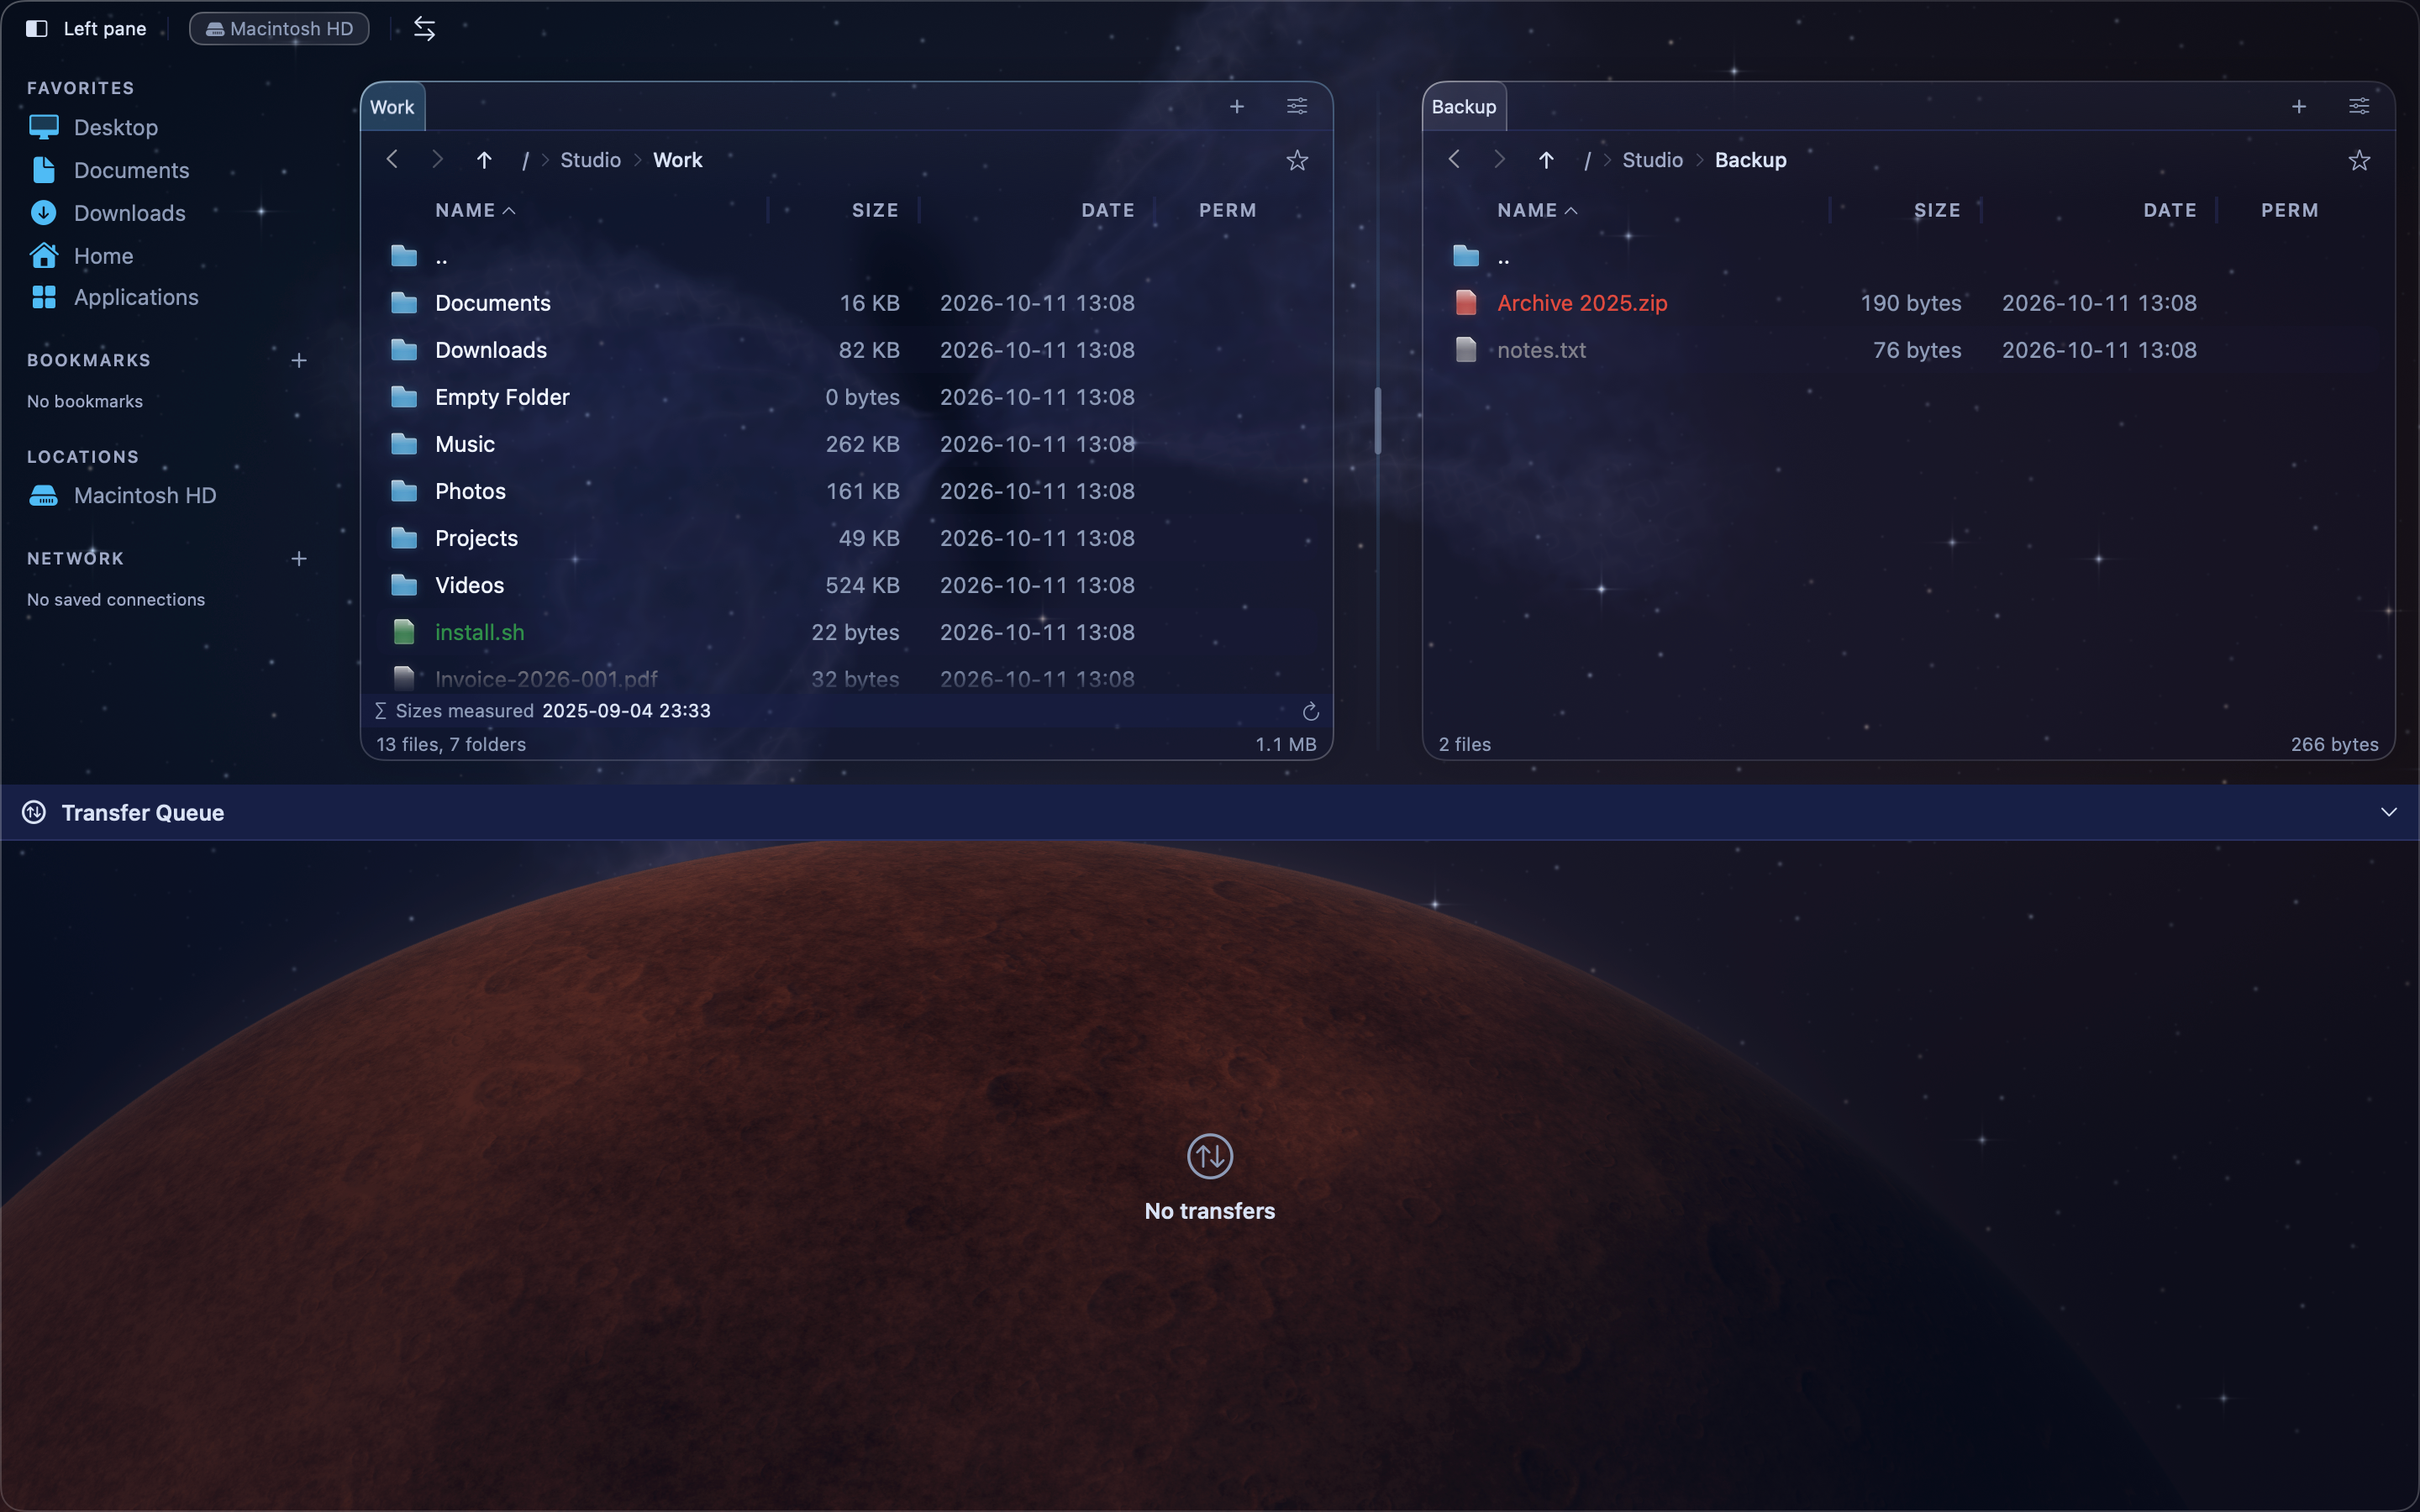Open Desktop in Favorites sidebar

click(x=116, y=127)
